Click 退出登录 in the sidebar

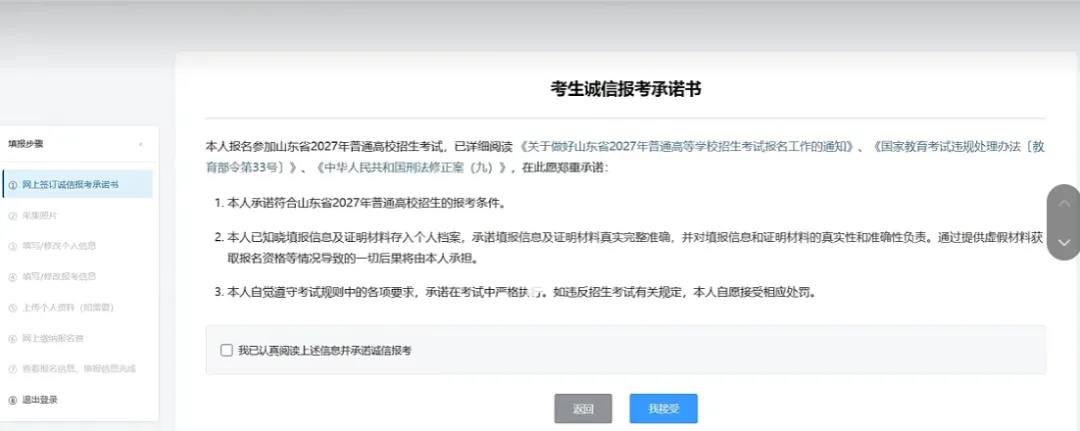click(x=40, y=399)
